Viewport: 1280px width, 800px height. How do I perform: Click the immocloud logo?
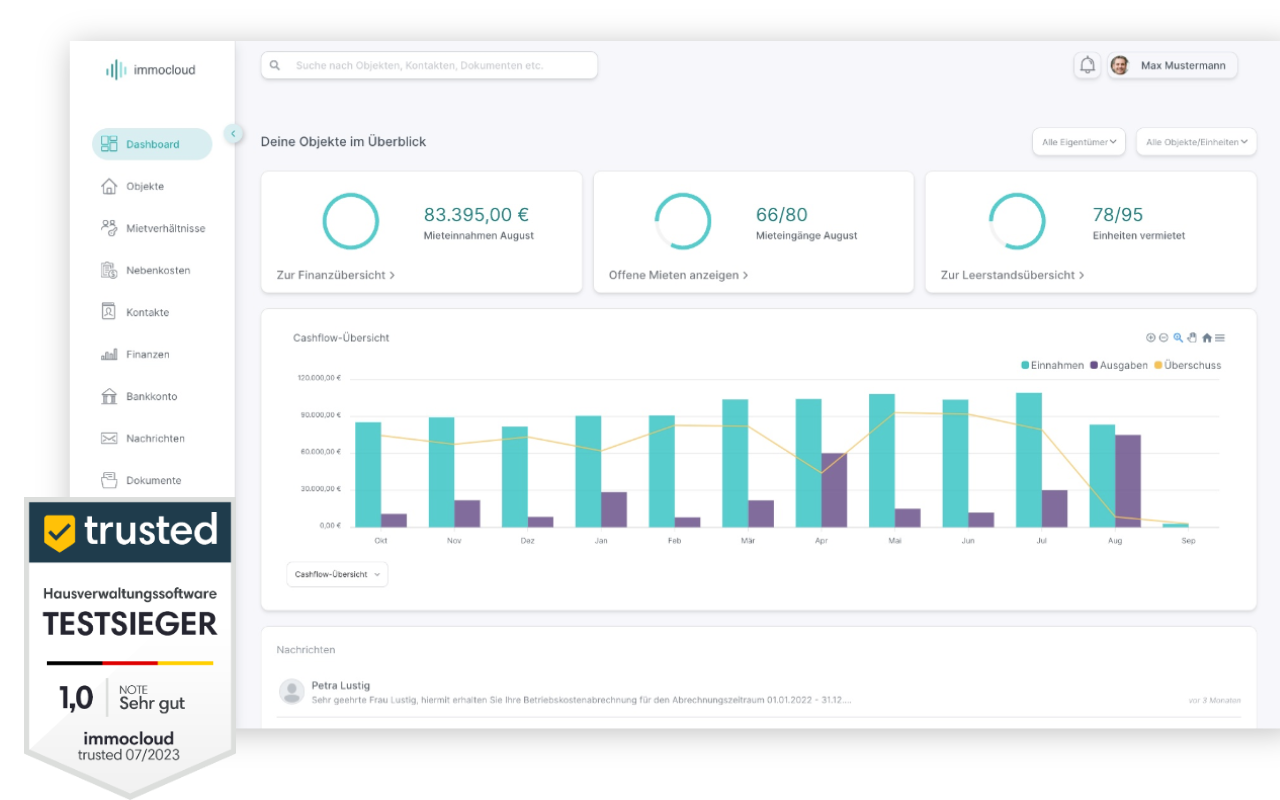tap(151, 70)
